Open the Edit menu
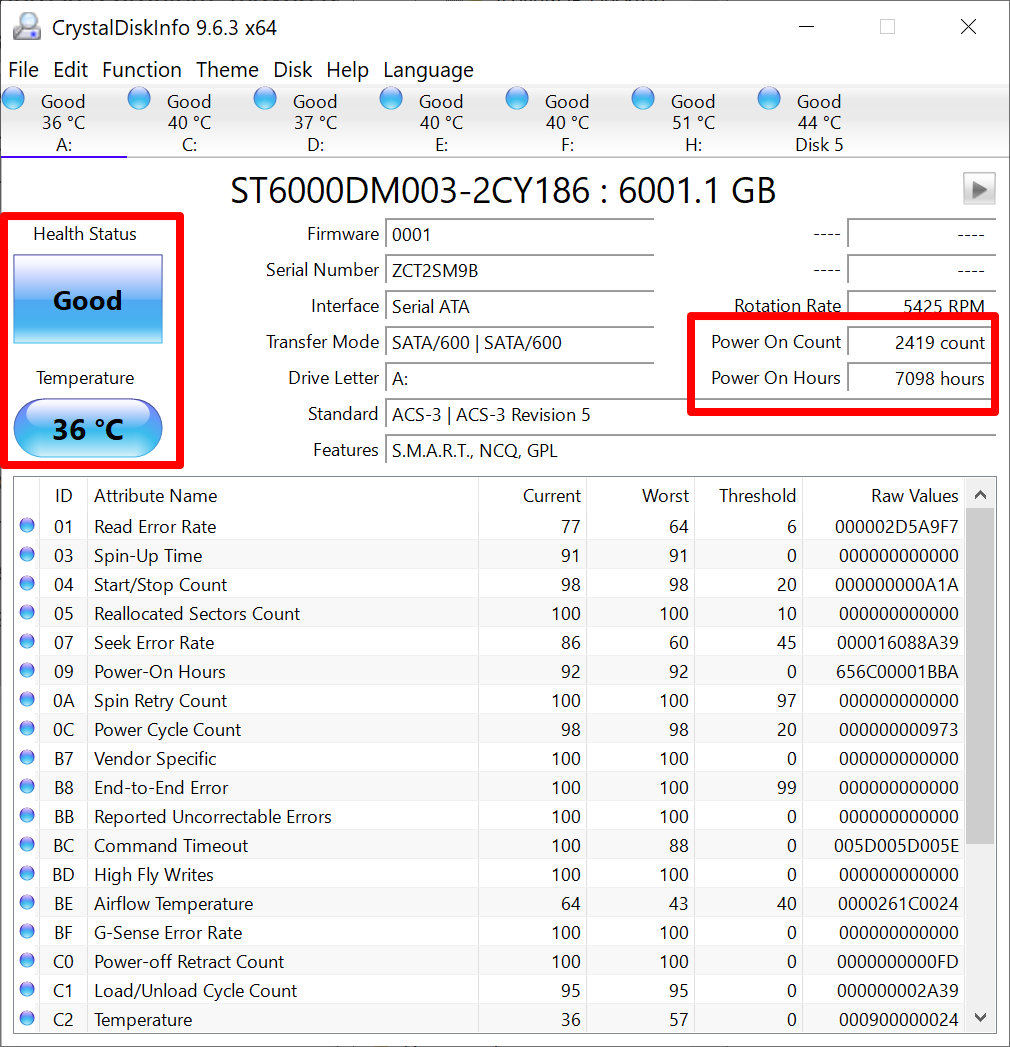1010x1047 pixels. click(x=70, y=69)
